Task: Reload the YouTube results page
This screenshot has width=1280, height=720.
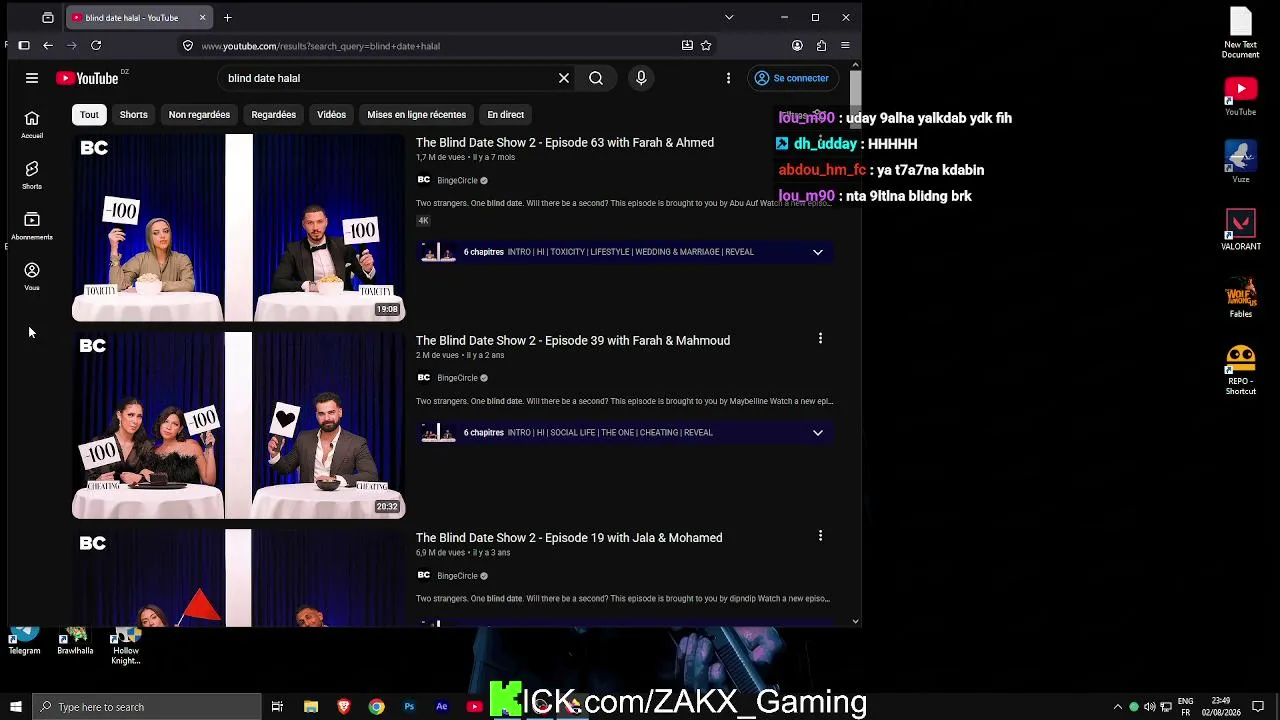Action: [96, 45]
